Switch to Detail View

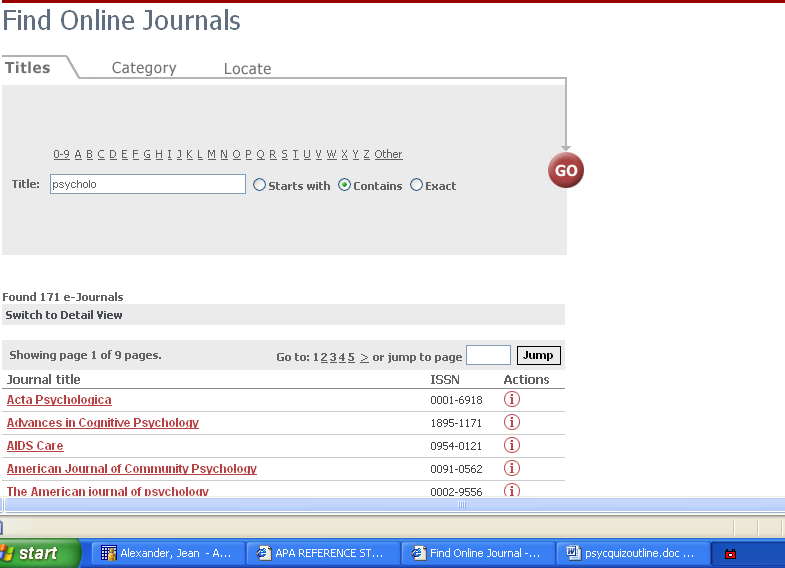64,315
